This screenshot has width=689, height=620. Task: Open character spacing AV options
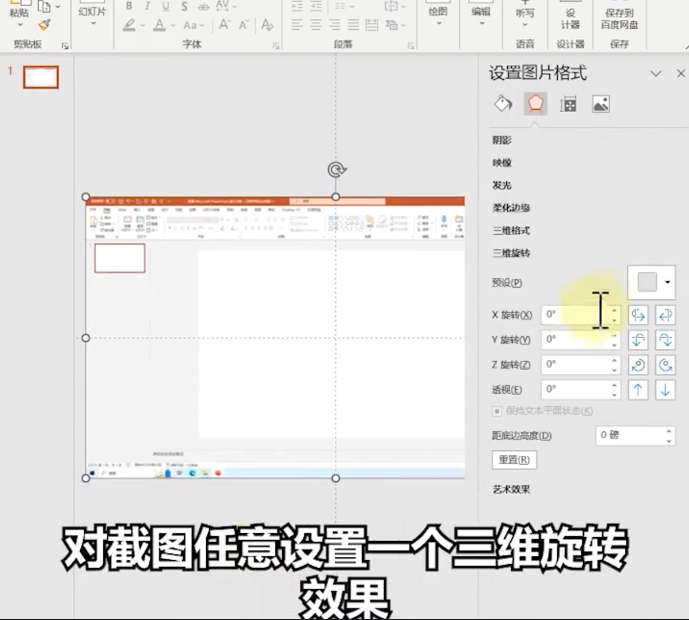pyautogui.click(x=226, y=6)
